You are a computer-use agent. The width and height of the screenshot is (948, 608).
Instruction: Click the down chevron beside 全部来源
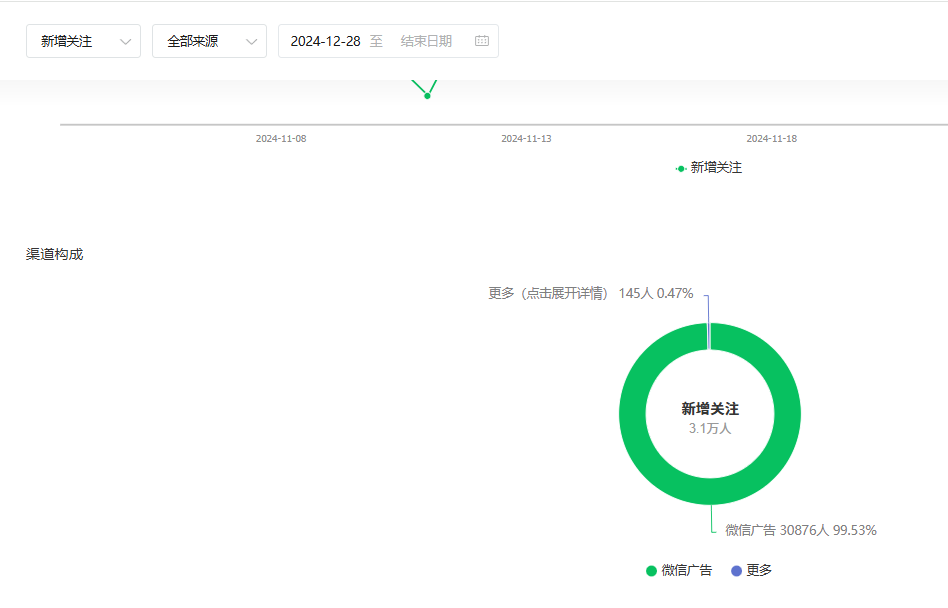pyautogui.click(x=251, y=41)
